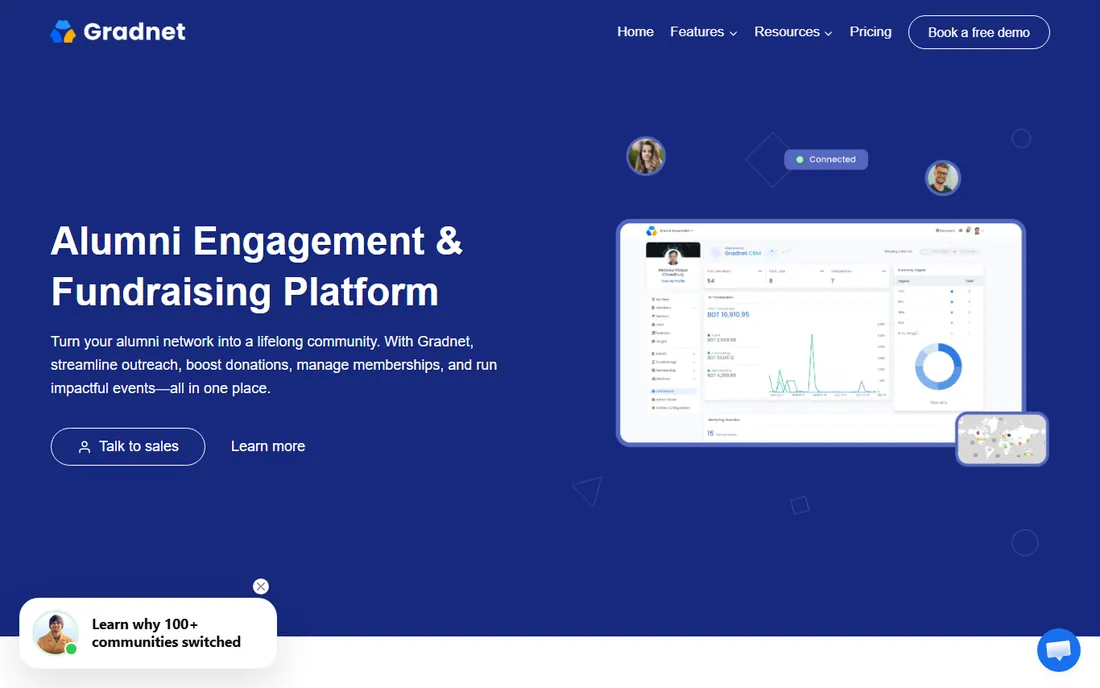The width and height of the screenshot is (1100, 688).
Task: Click the woman's avatar photo
Action: tap(645, 156)
